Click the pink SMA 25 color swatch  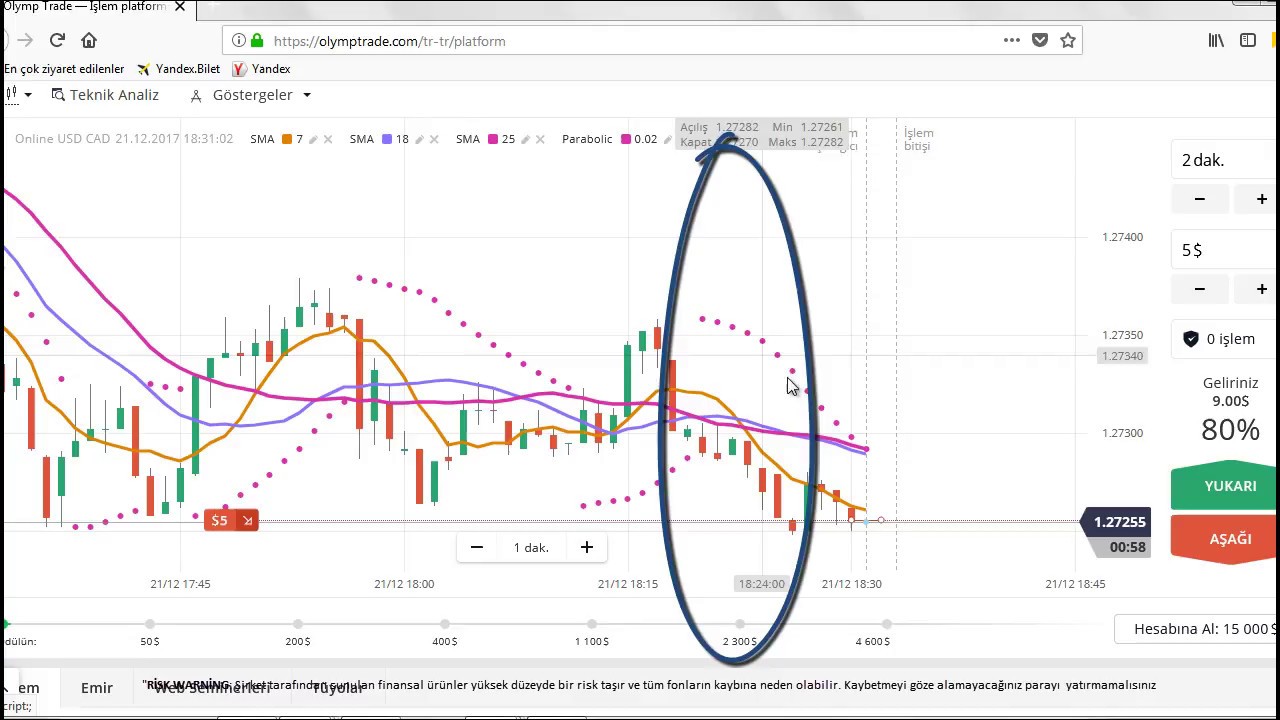[x=493, y=139]
